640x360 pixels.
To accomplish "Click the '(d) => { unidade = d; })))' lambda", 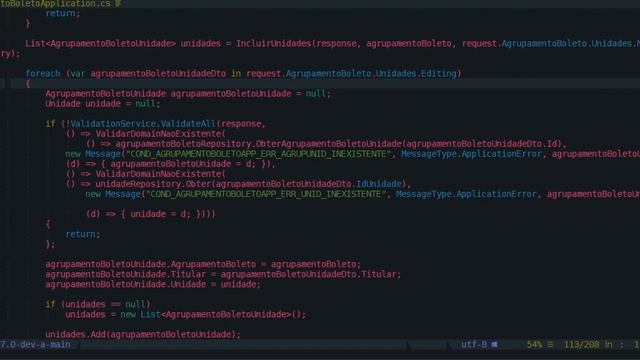I will coord(151,214).
